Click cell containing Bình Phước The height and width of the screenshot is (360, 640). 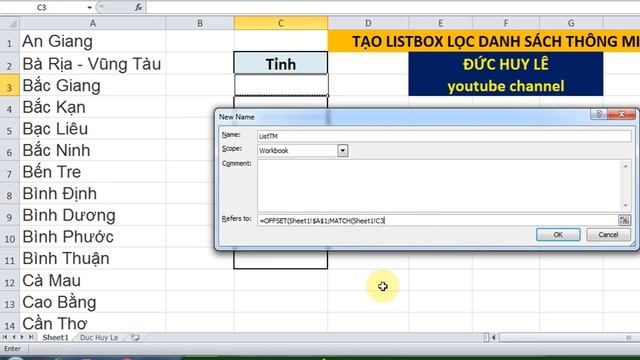point(93,237)
